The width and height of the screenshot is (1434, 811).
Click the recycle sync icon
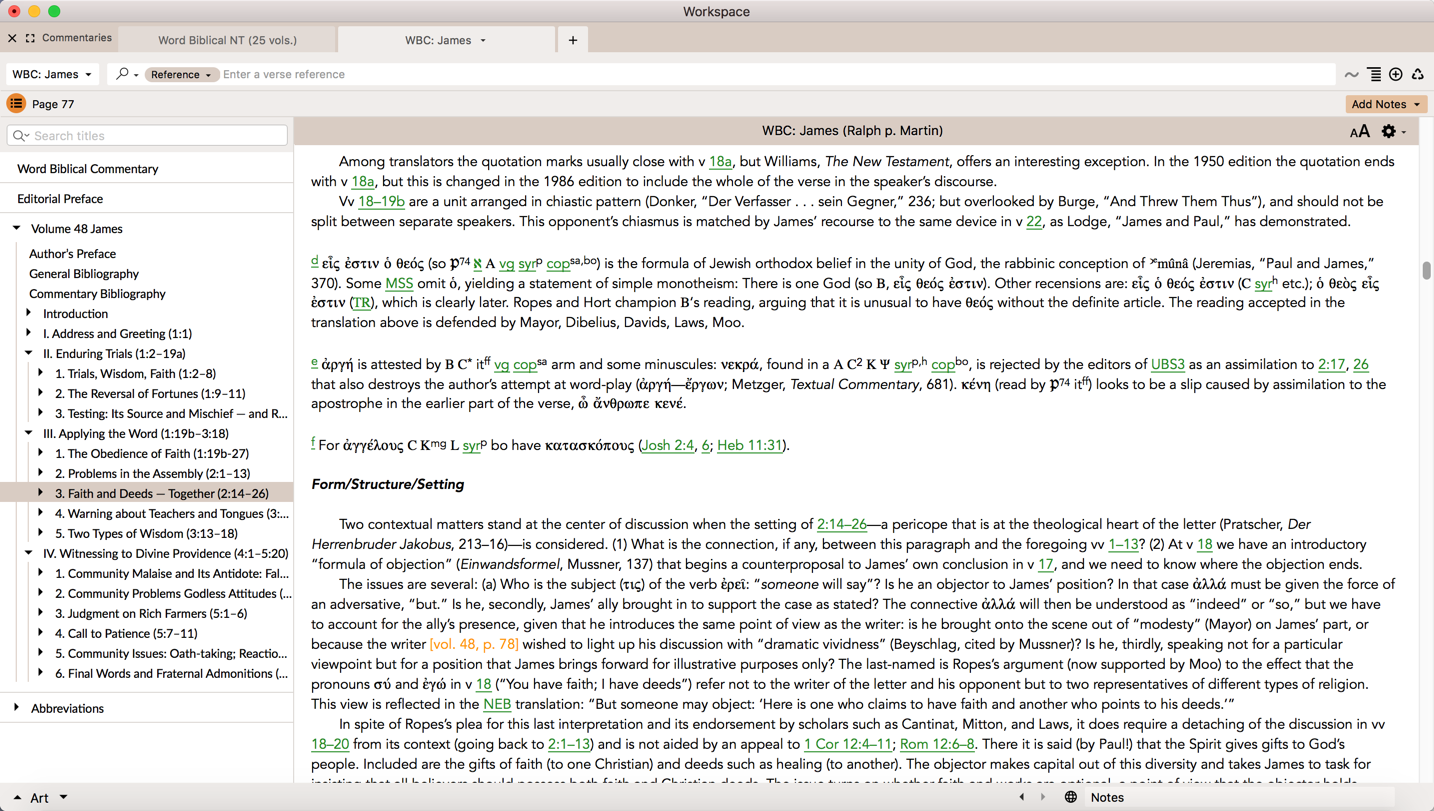1418,74
